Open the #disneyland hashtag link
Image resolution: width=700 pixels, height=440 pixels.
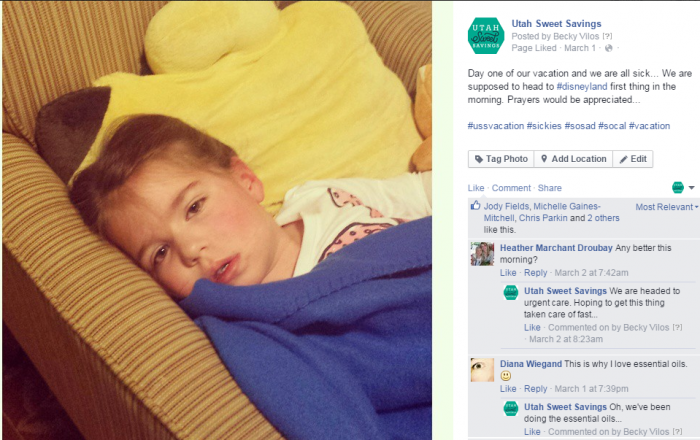[x=582, y=87]
